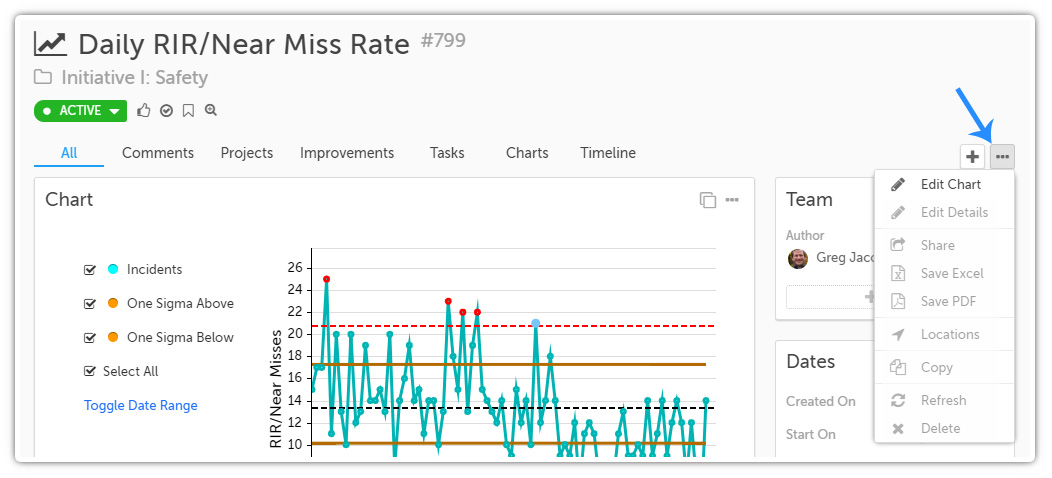This screenshot has width=1052, height=478.
Task: Close the top-right ellipsis menu button
Action: pos(1002,156)
